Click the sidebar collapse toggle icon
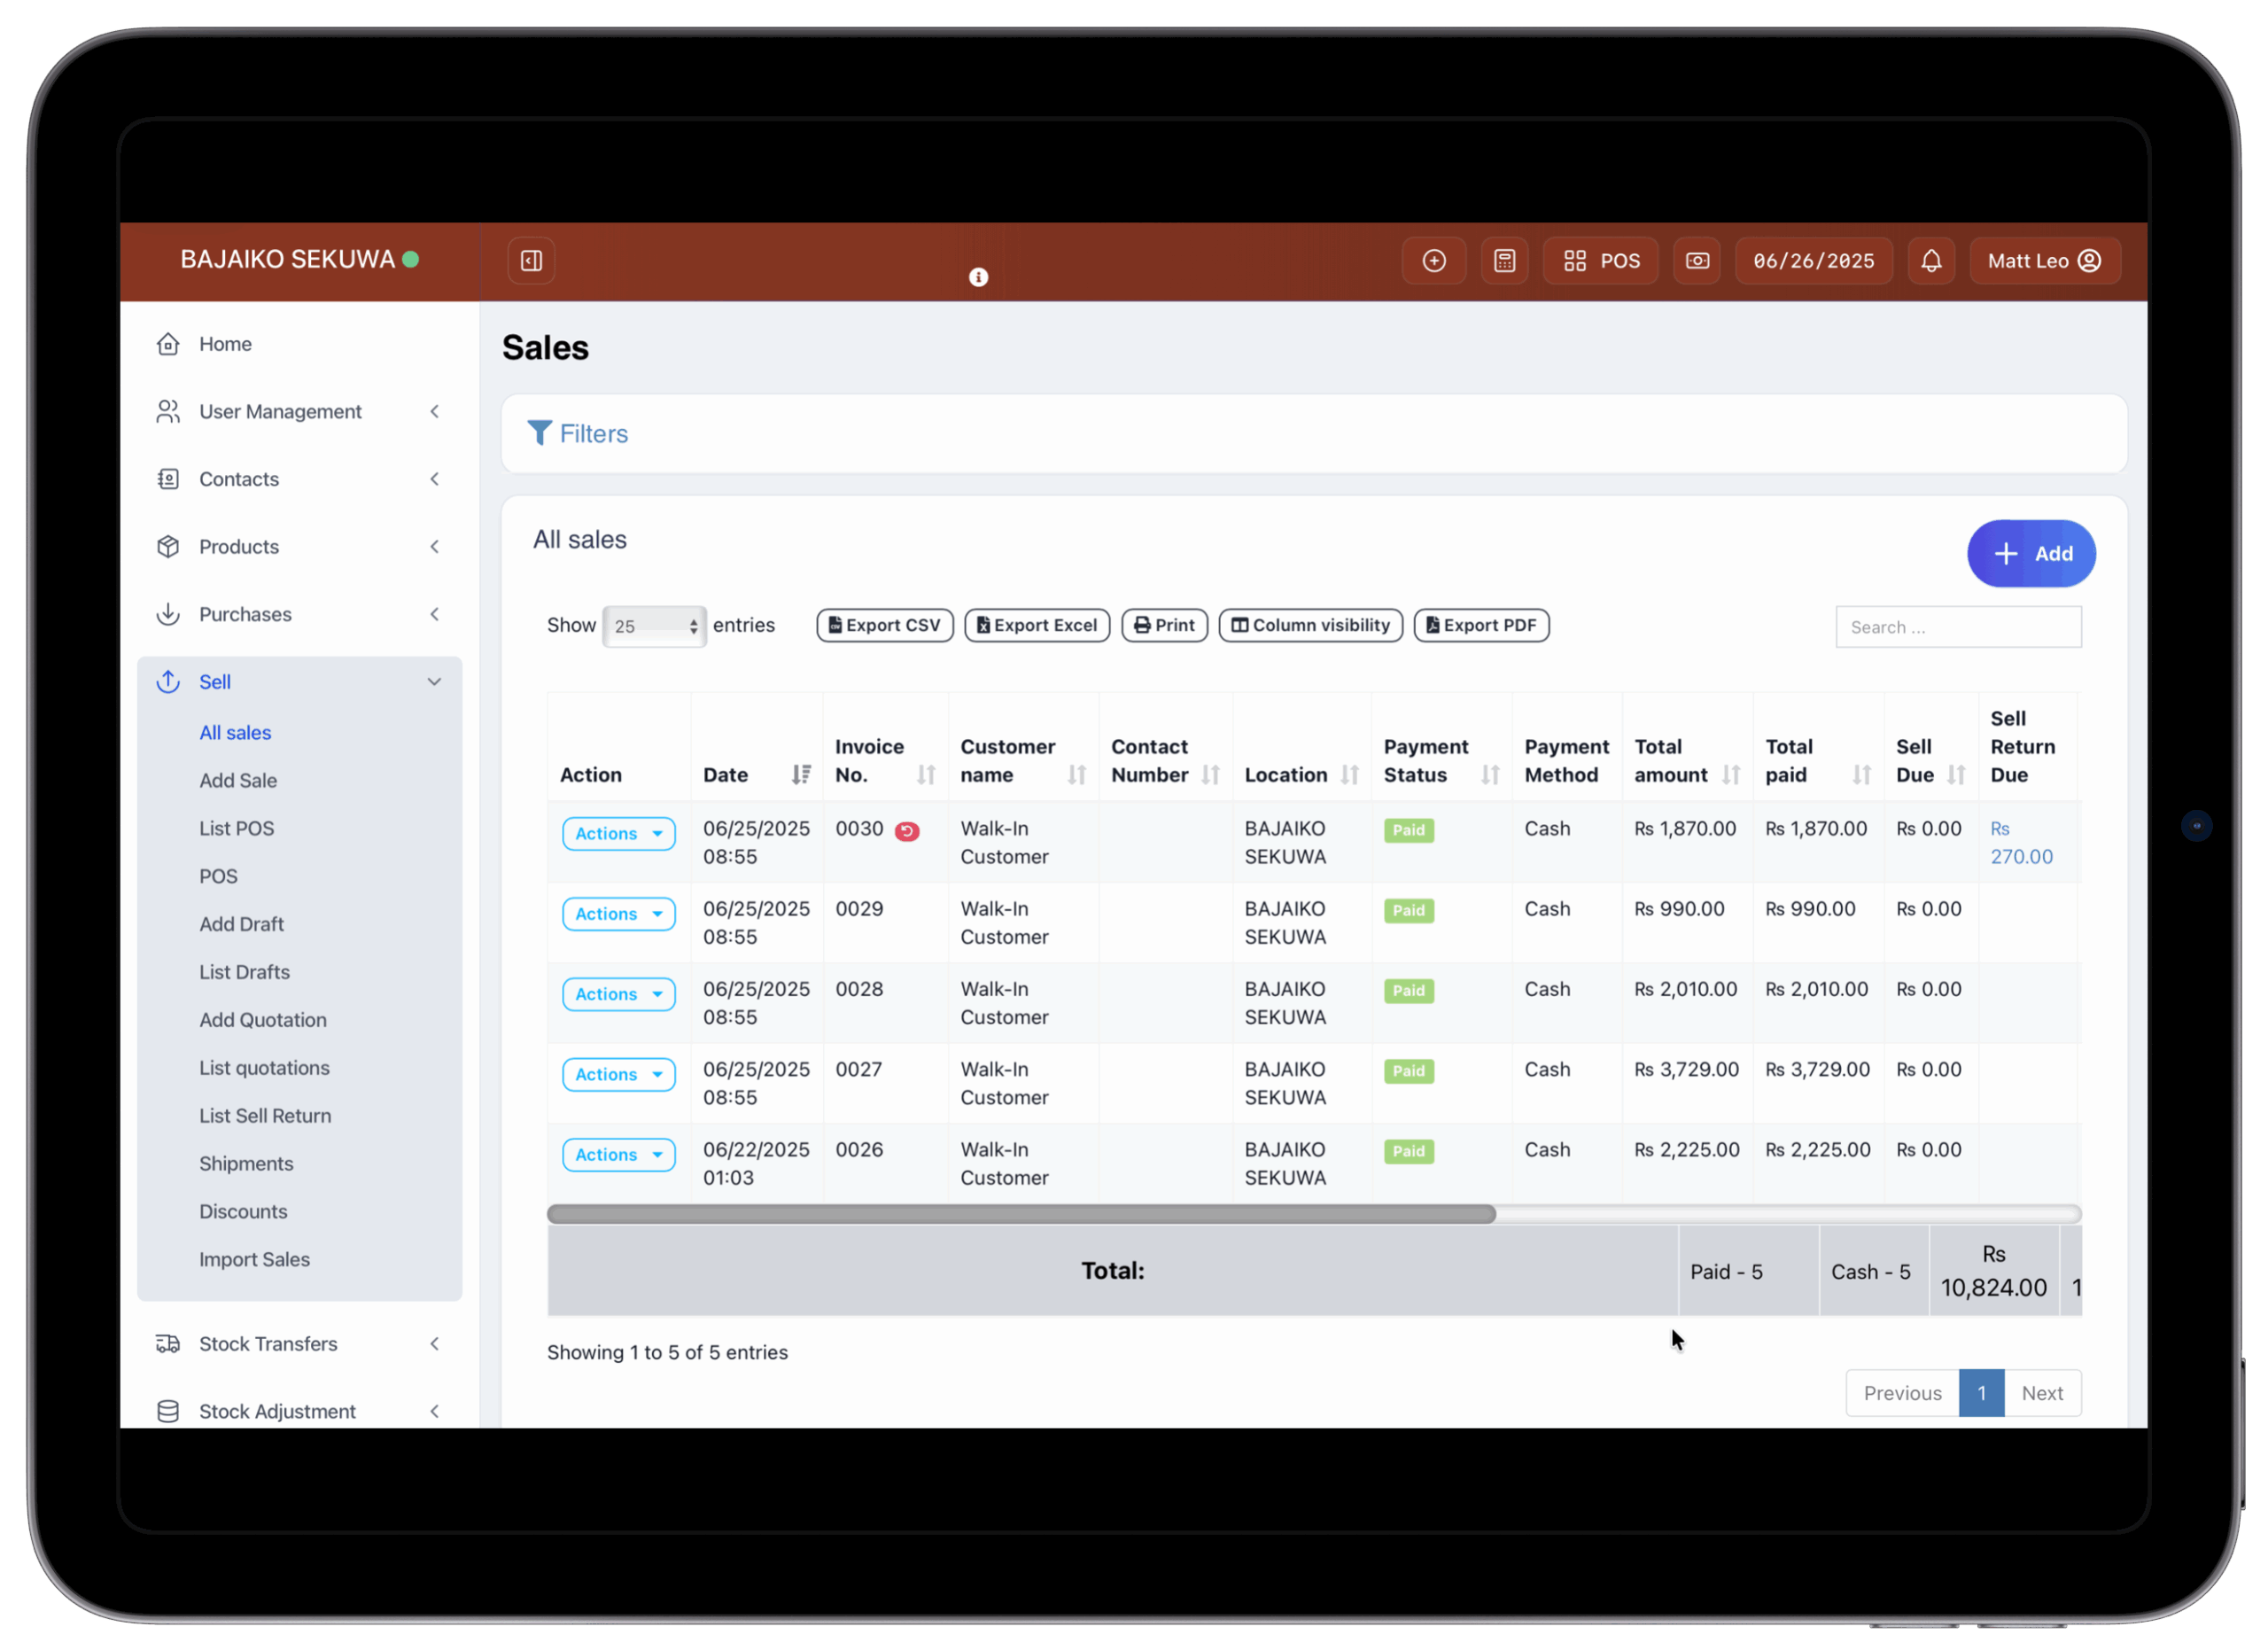 pyautogui.click(x=531, y=261)
